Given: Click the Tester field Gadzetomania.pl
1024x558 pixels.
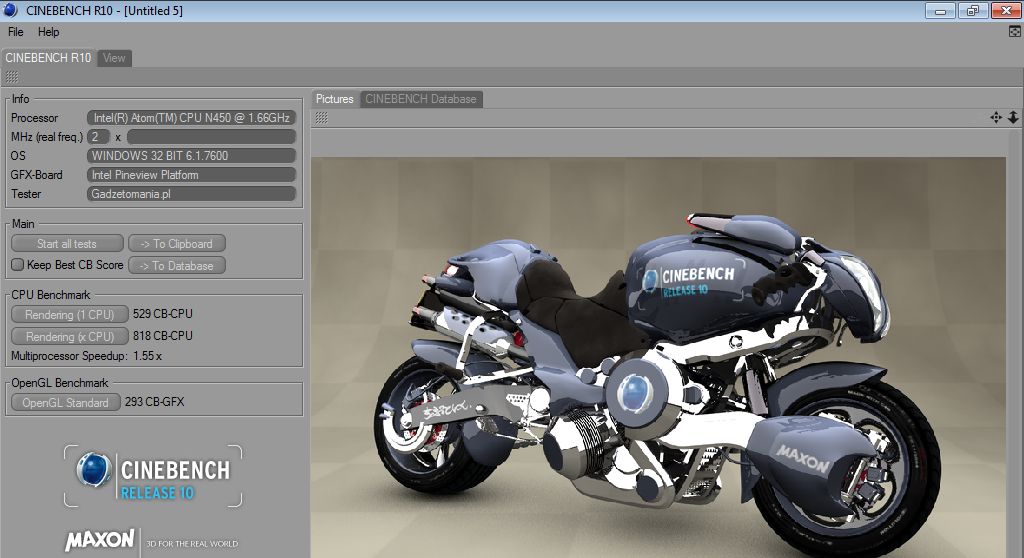Looking at the screenshot, I should click(x=191, y=193).
